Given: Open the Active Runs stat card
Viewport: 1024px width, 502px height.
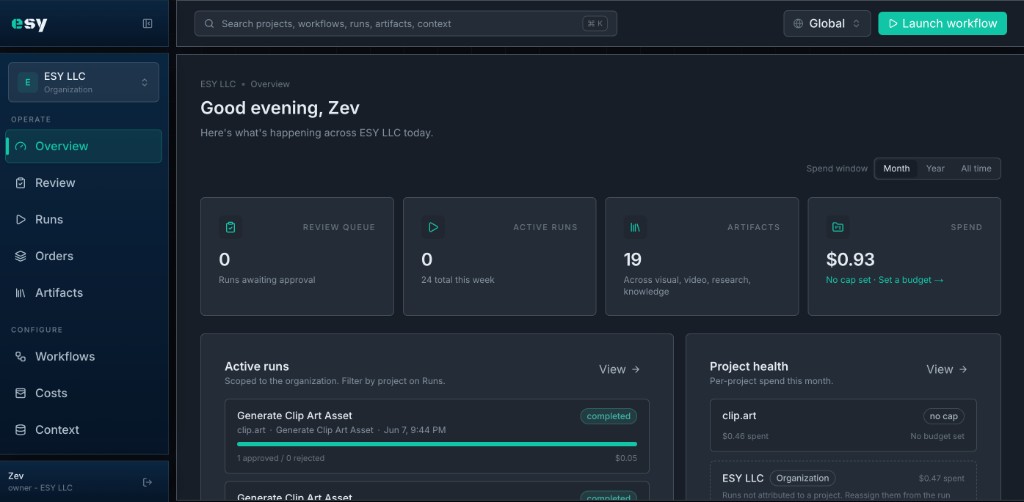Looking at the screenshot, I should click(500, 257).
